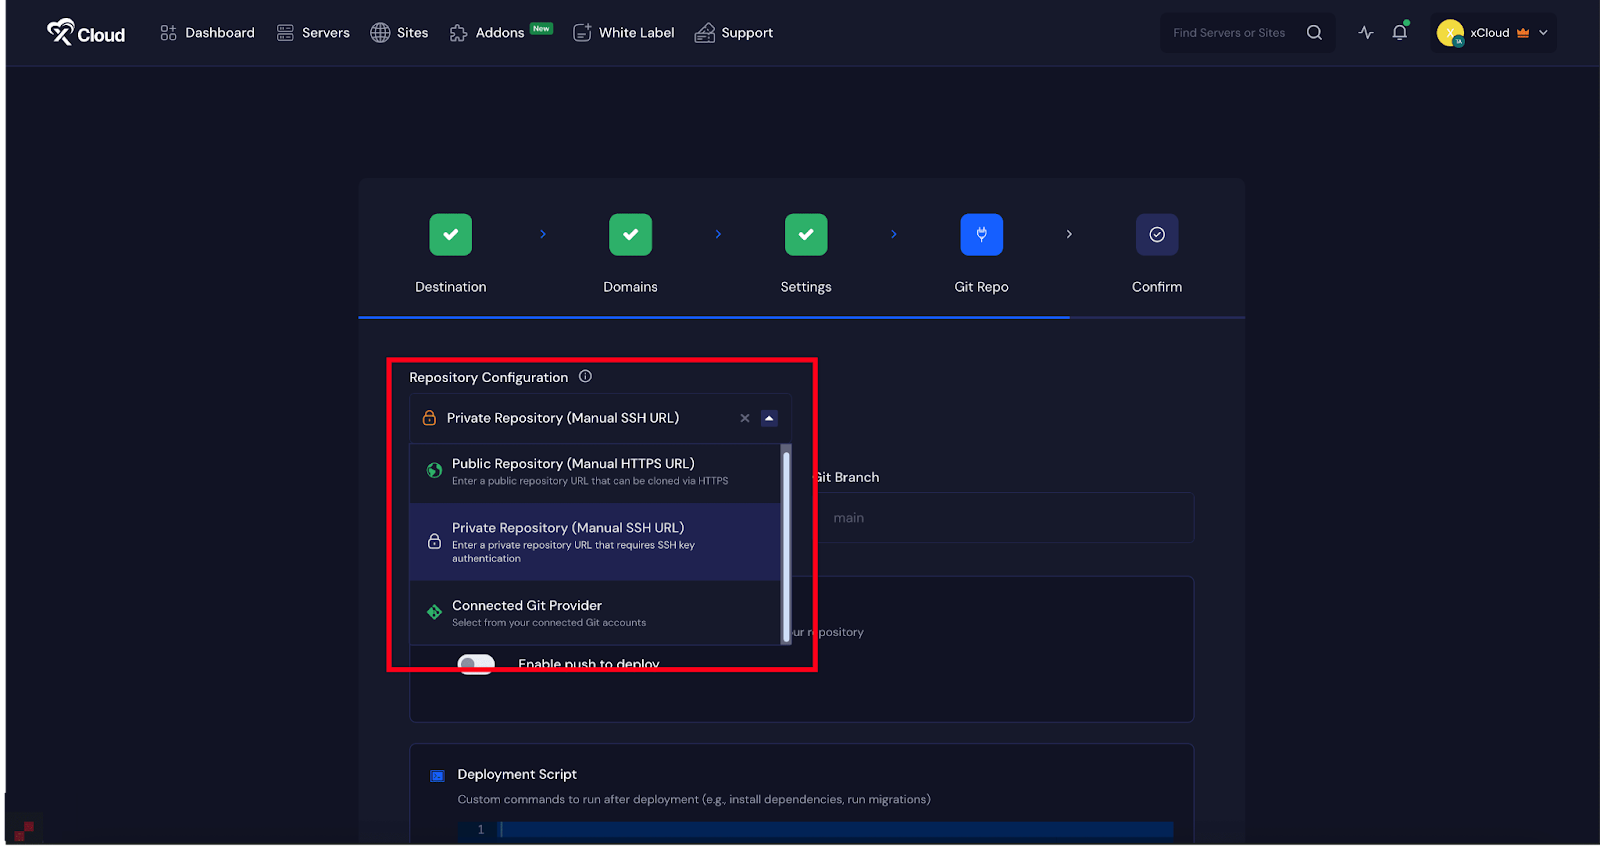
Task: Click the Confirm step icon
Action: click(x=1157, y=235)
